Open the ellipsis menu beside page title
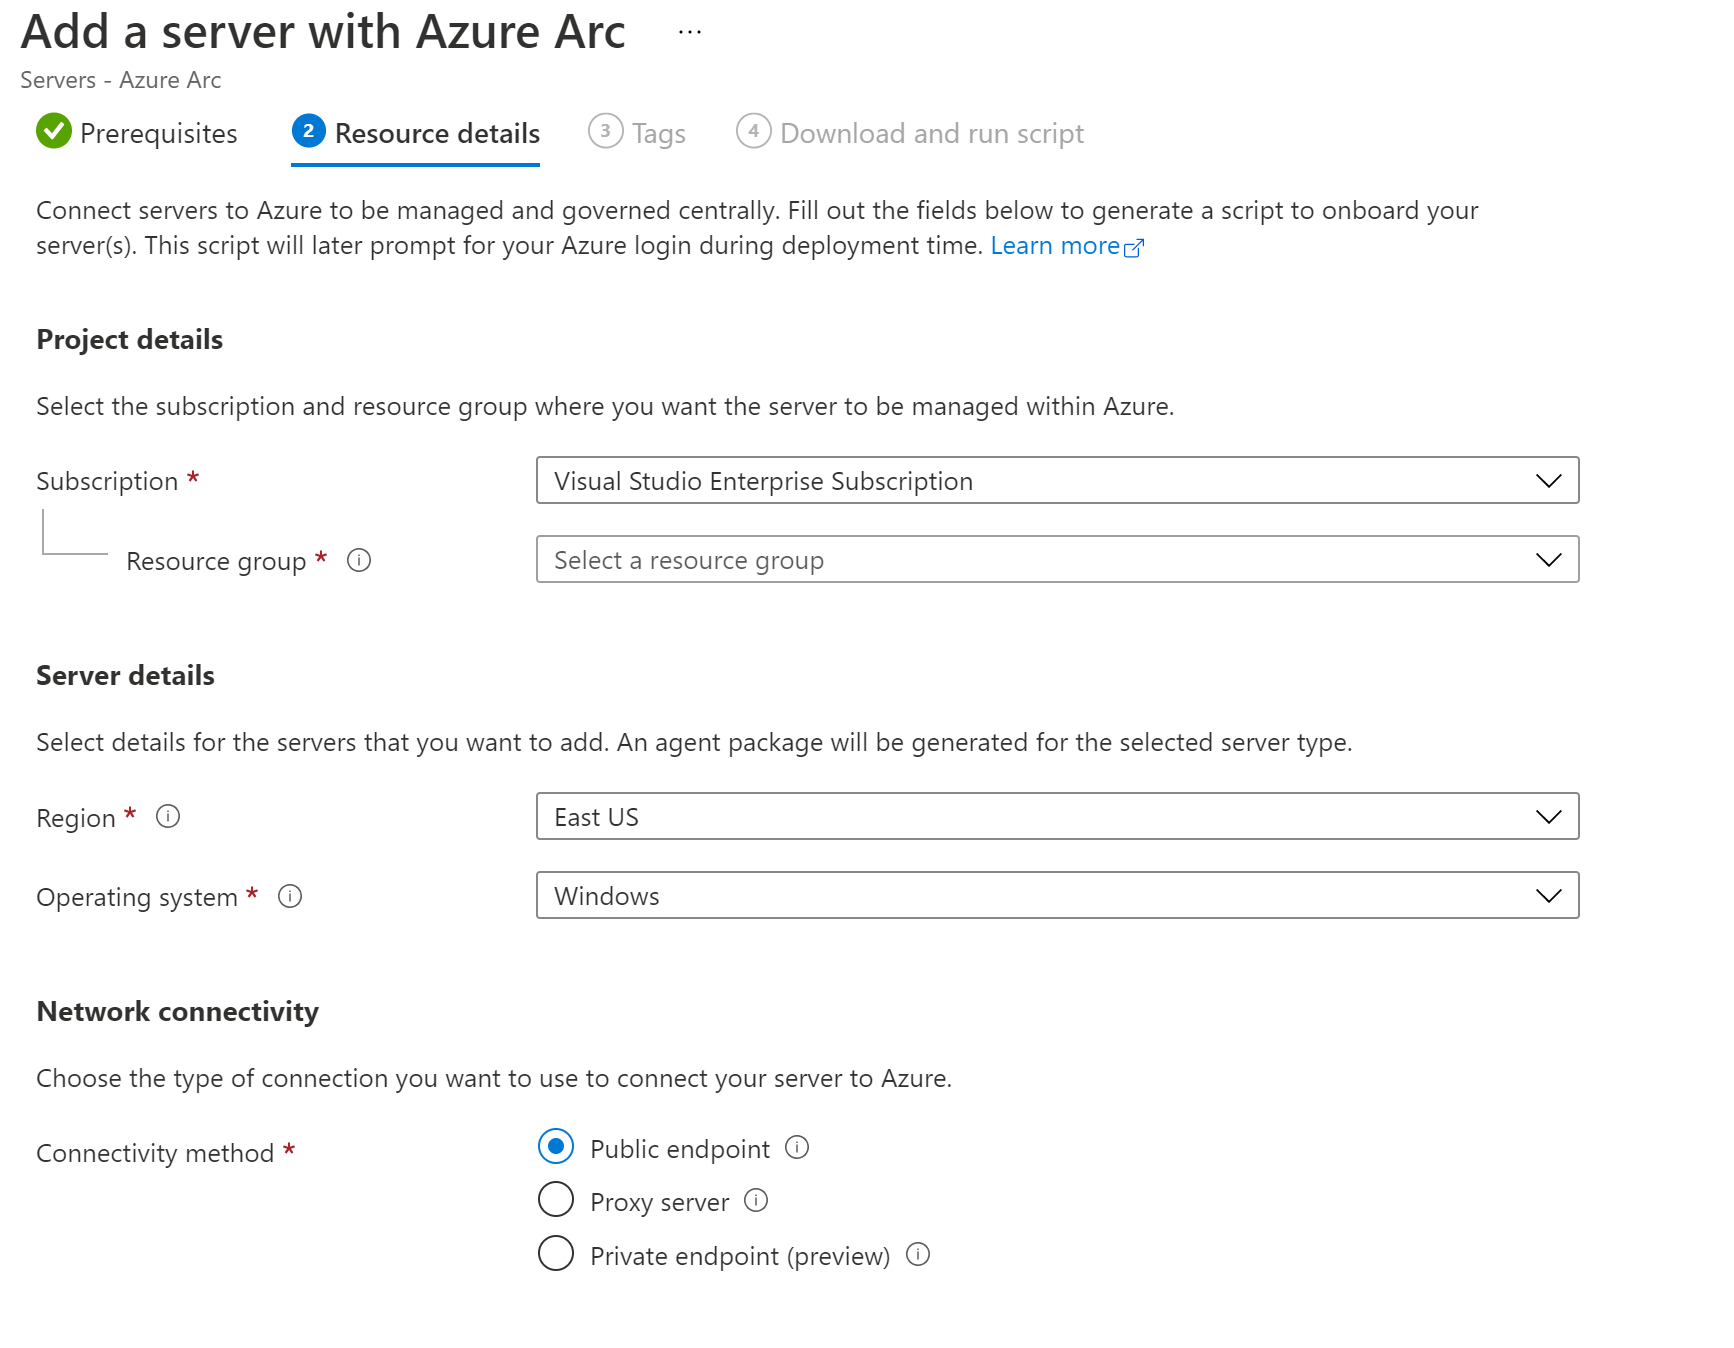1734x1348 pixels. point(689,32)
